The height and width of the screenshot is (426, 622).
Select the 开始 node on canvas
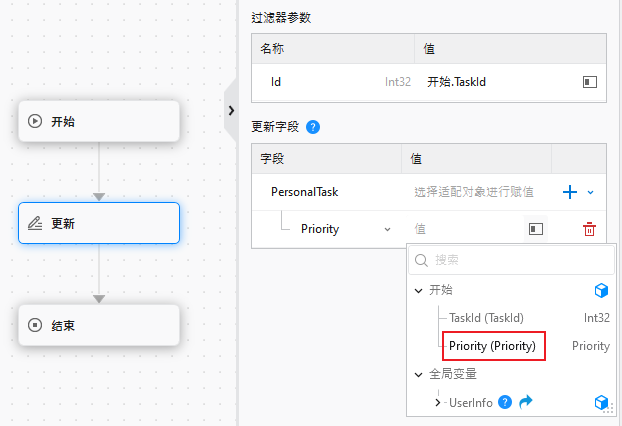point(99,121)
